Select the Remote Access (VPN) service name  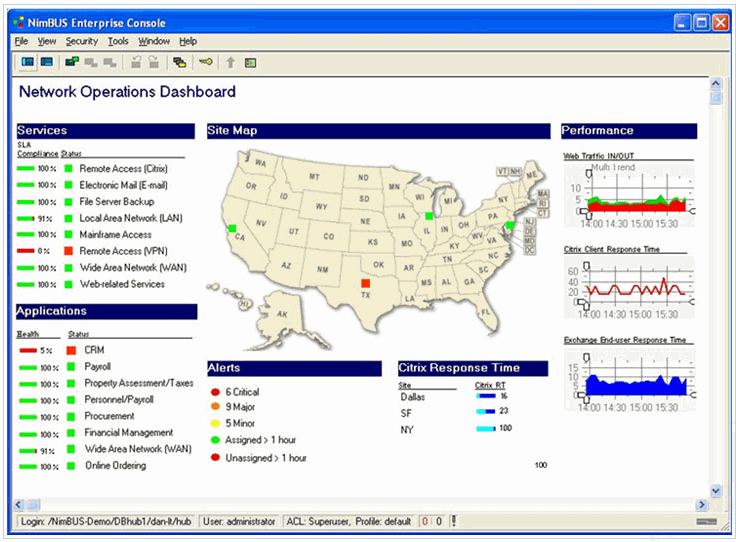123,251
